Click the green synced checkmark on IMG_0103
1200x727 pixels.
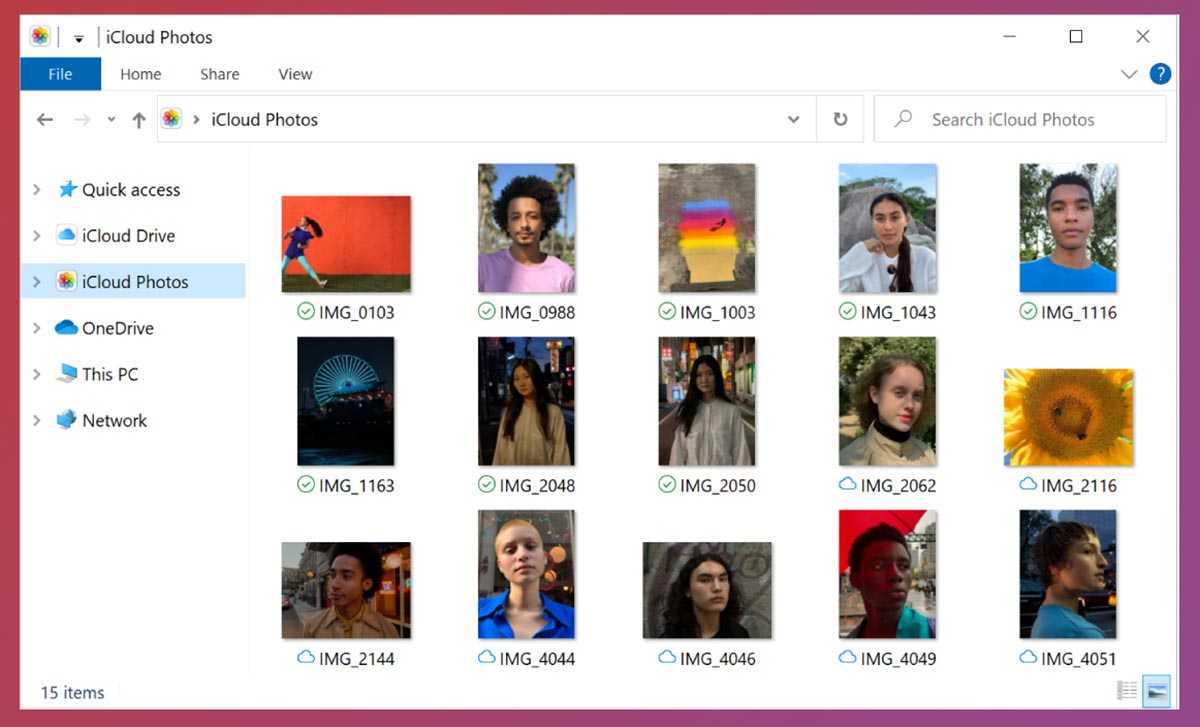point(306,312)
